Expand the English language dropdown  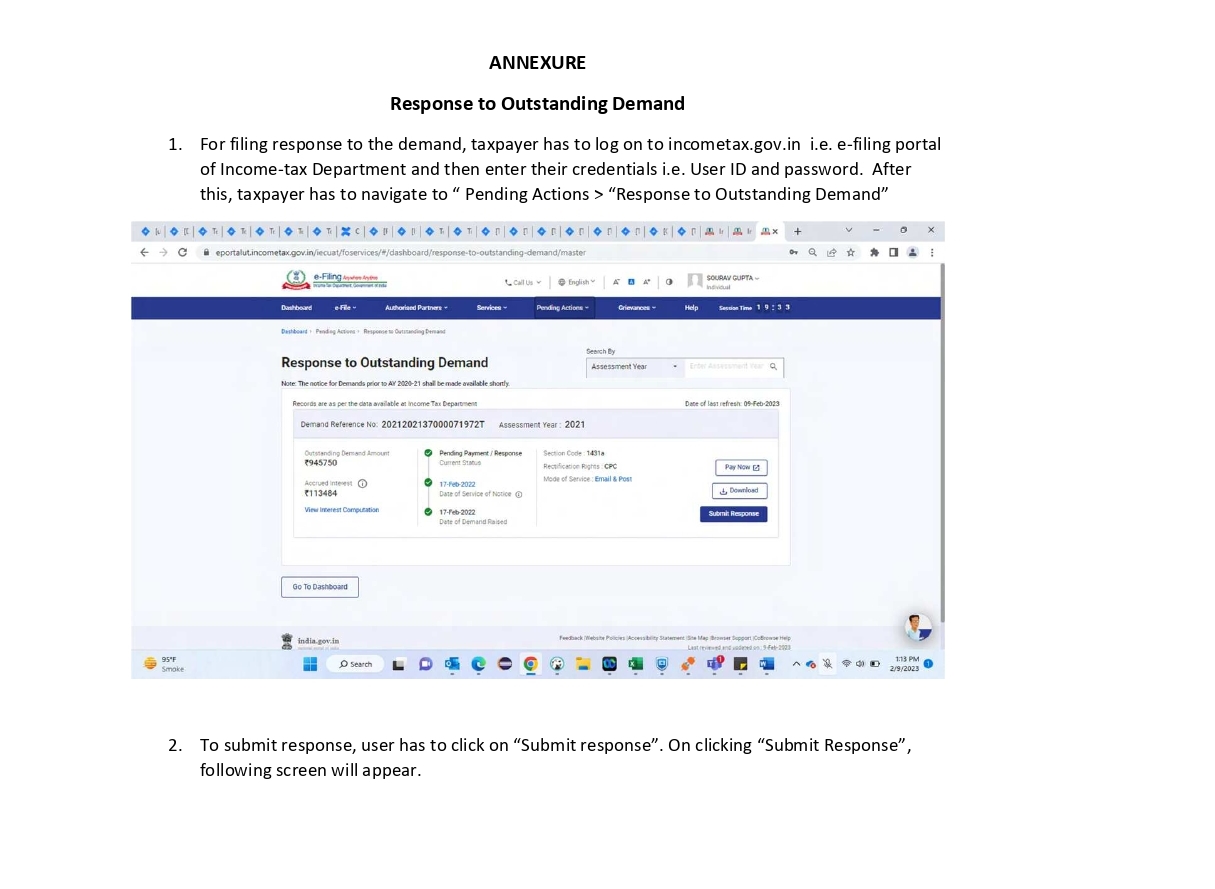(x=577, y=282)
